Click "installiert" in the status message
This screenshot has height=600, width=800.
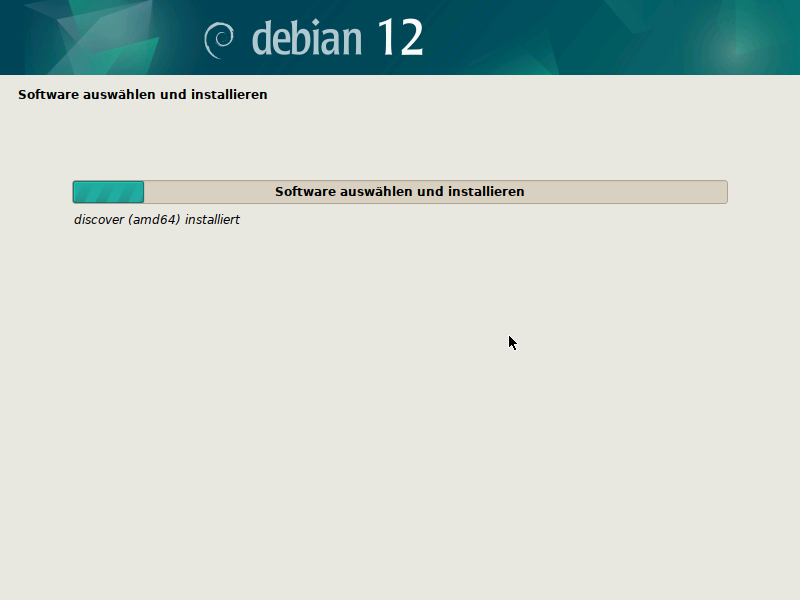212,220
